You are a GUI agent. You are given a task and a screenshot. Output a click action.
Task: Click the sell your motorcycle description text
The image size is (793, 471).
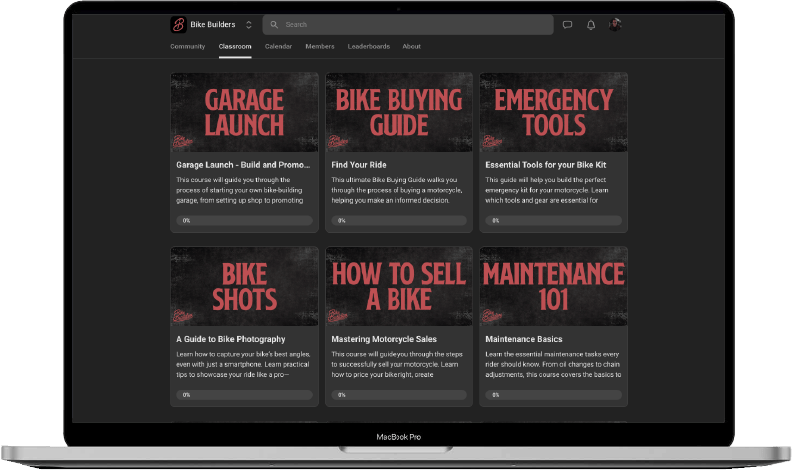(x=397, y=364)
